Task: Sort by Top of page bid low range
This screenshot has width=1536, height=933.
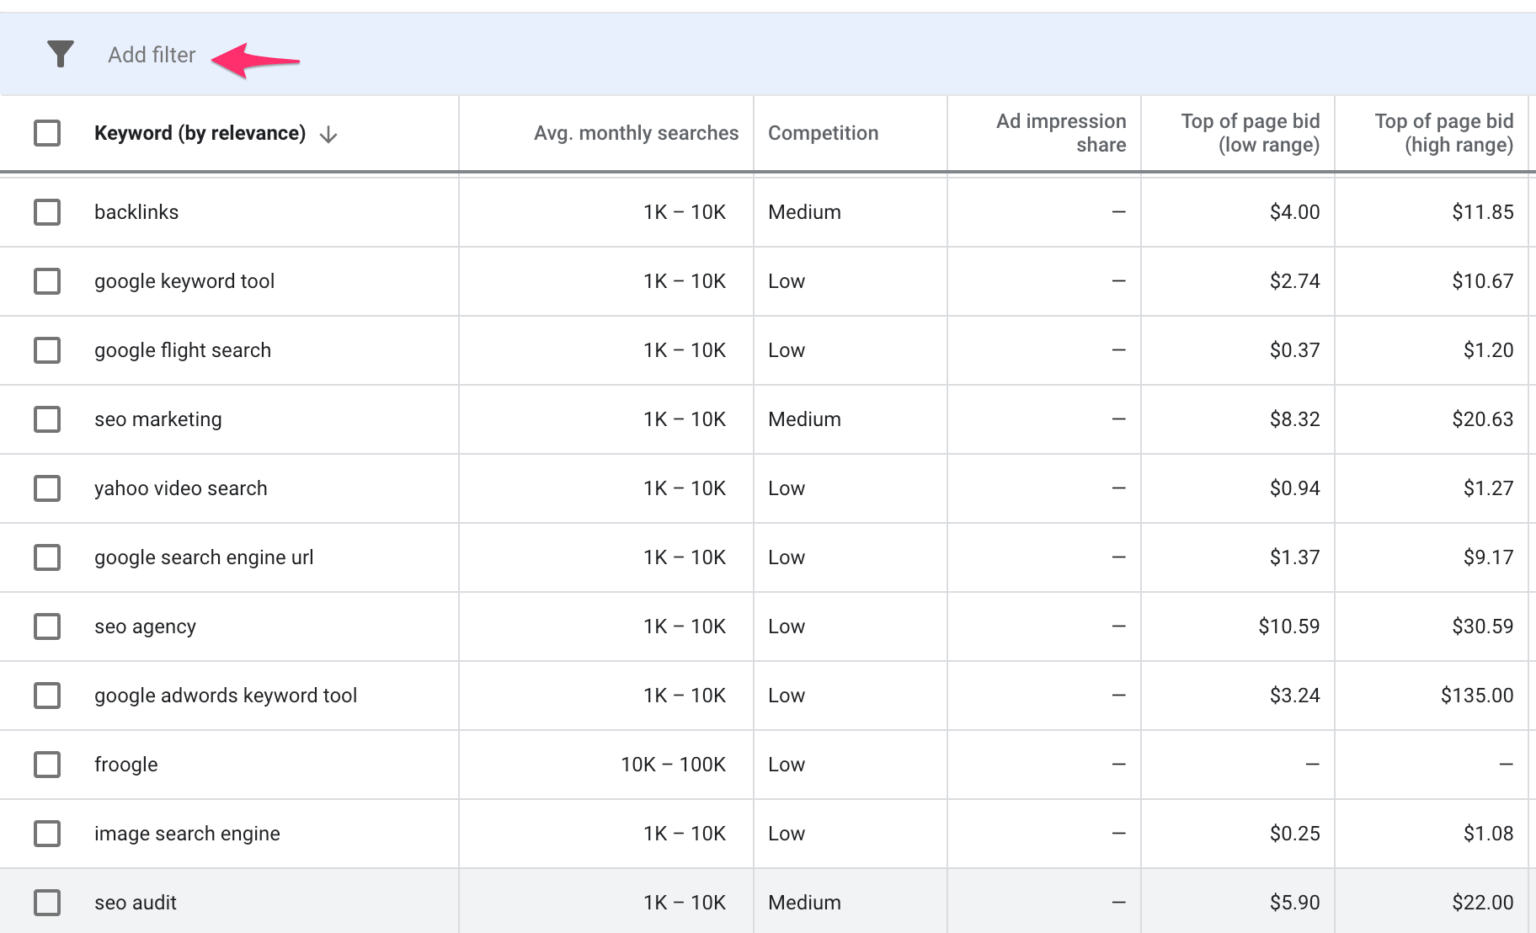Action: [x=1250, y=132]
